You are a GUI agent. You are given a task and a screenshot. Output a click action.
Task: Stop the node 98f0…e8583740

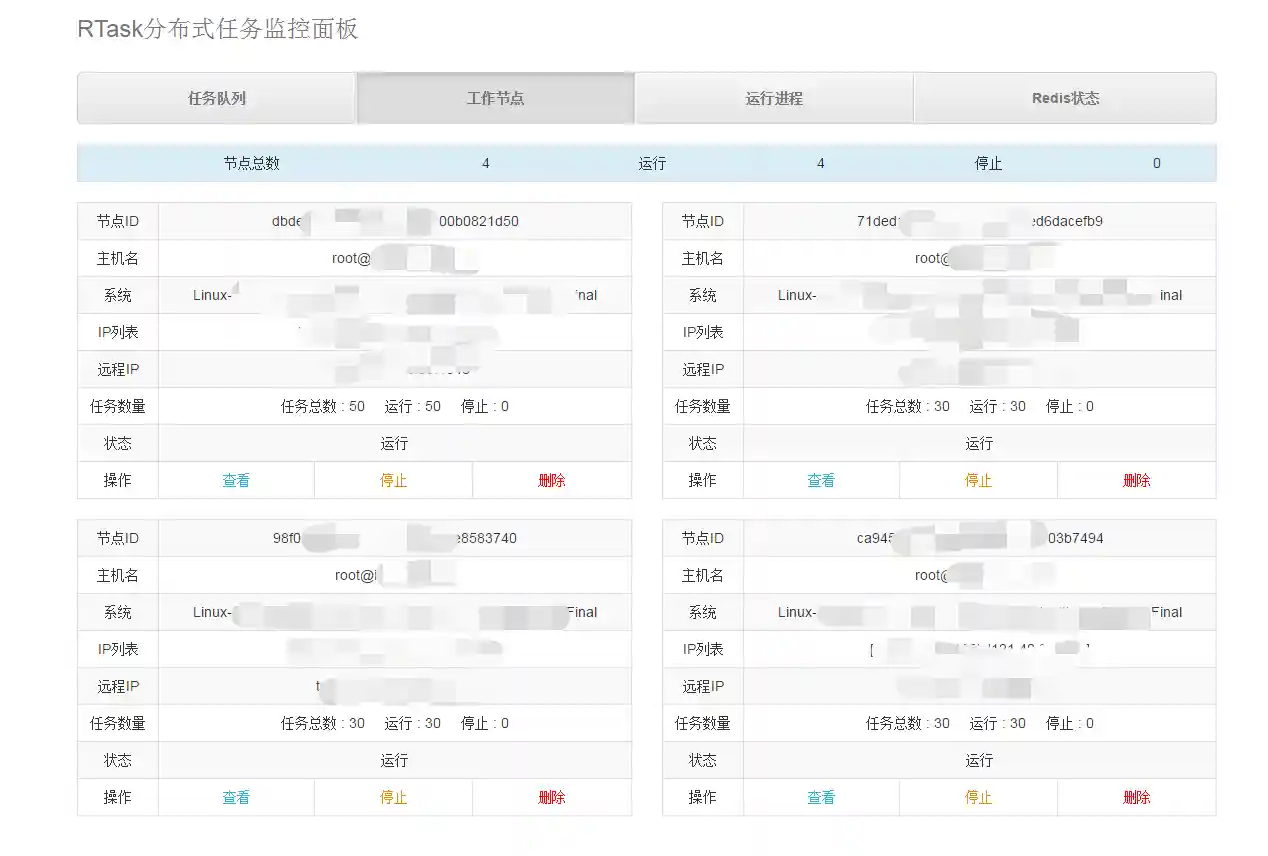[x=394, y=797]
